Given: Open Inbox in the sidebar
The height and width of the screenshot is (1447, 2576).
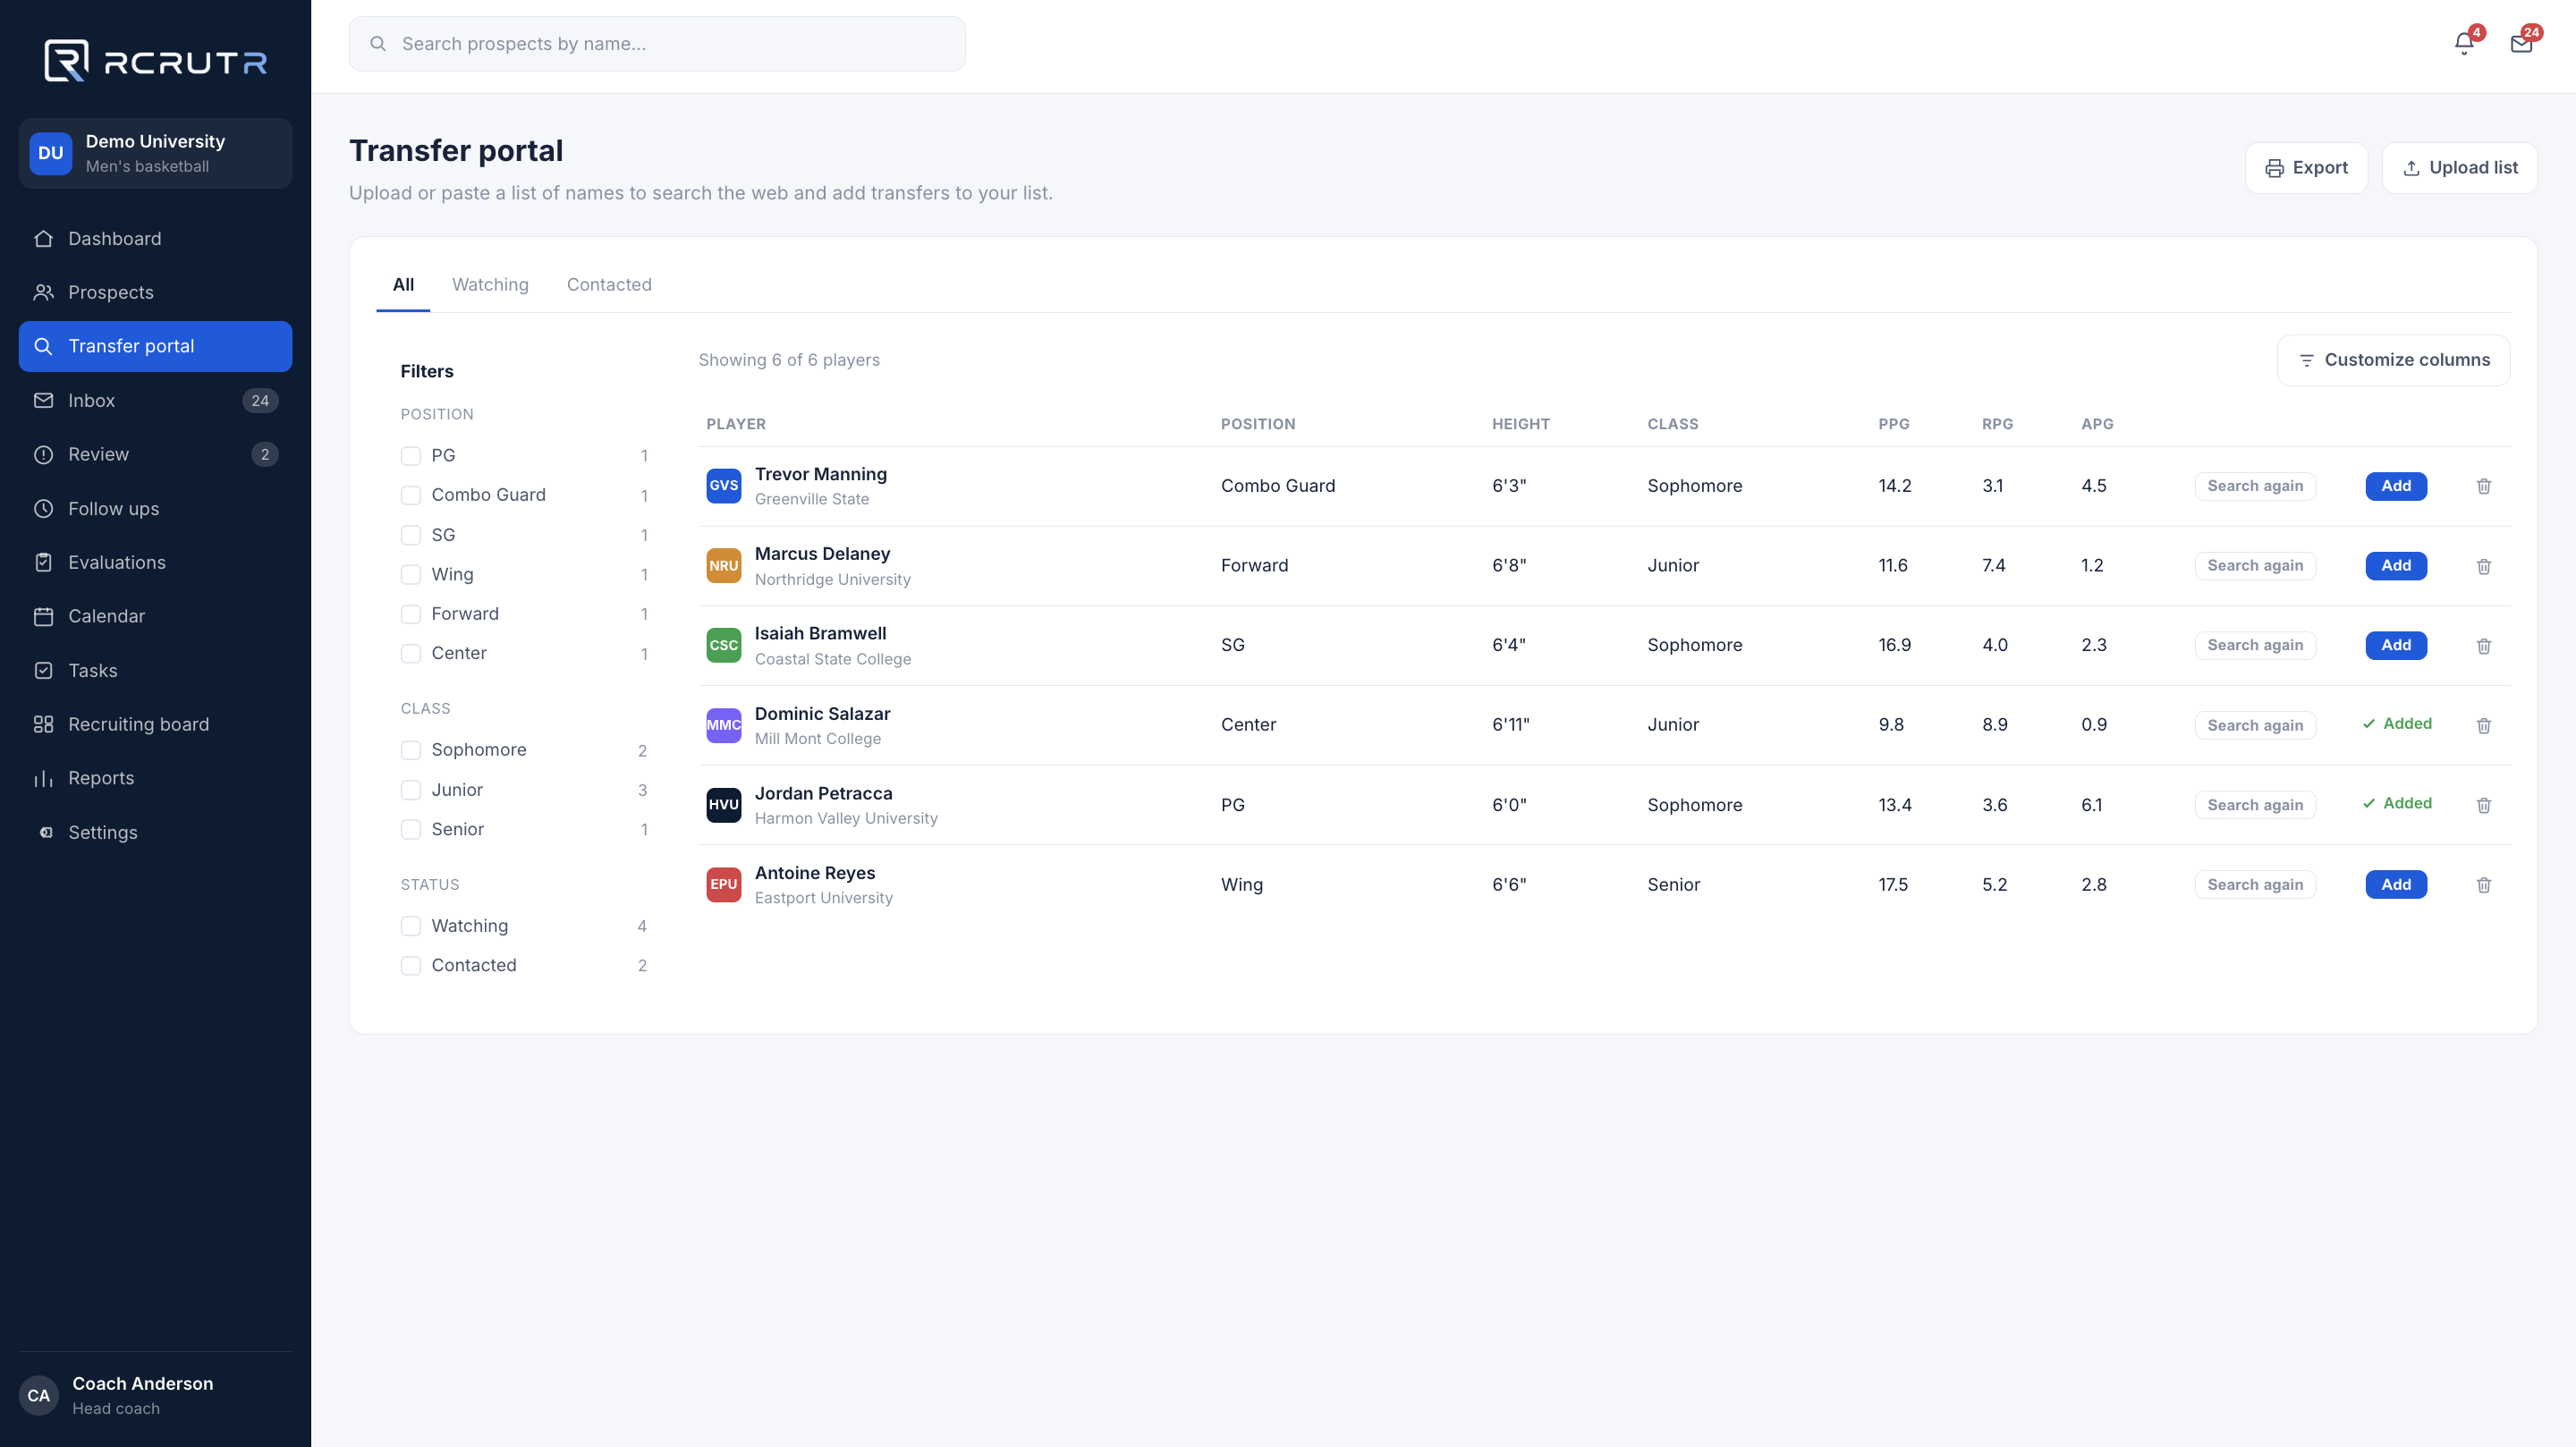Looking at the screenshot, I should pyautogui.click(x=155, y=400).
